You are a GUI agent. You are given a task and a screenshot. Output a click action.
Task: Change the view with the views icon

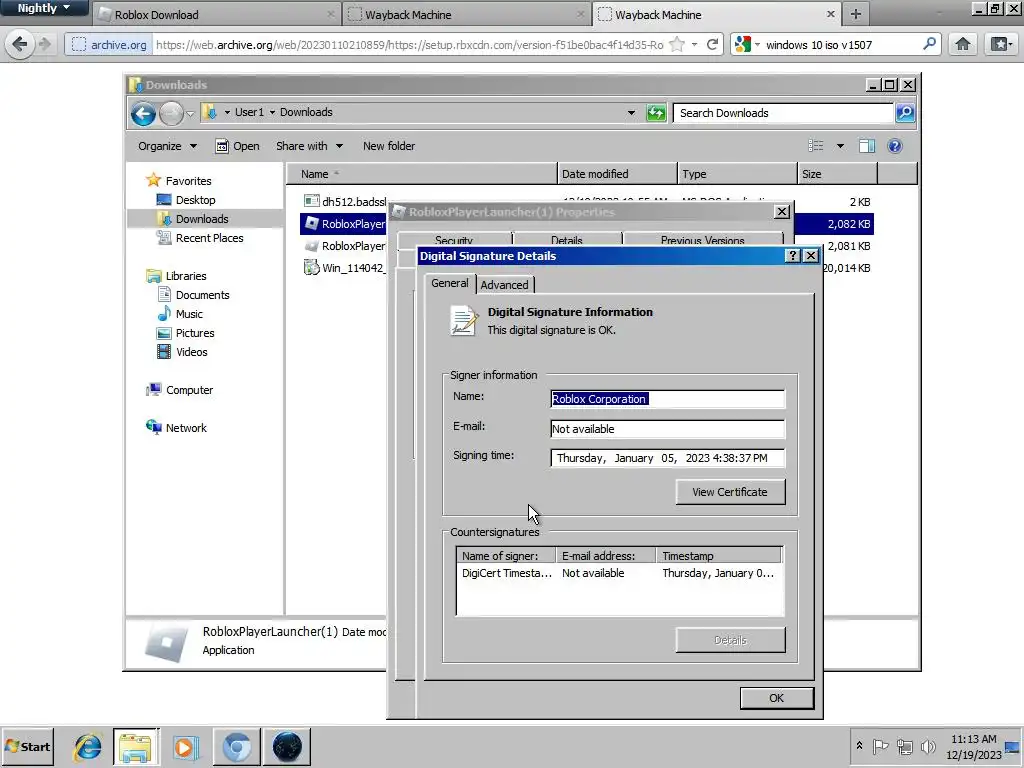pyautogui.click(x=816, y=146)
